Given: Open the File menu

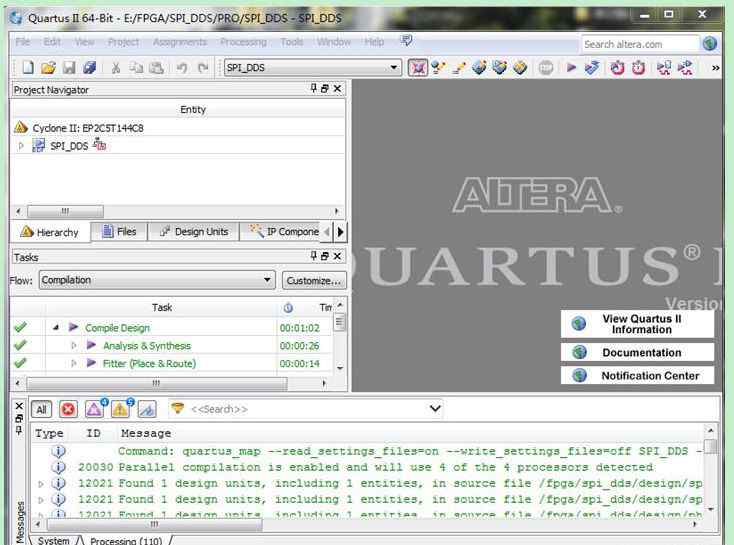Looking at the screenshot, I should [x=22, y=42].
